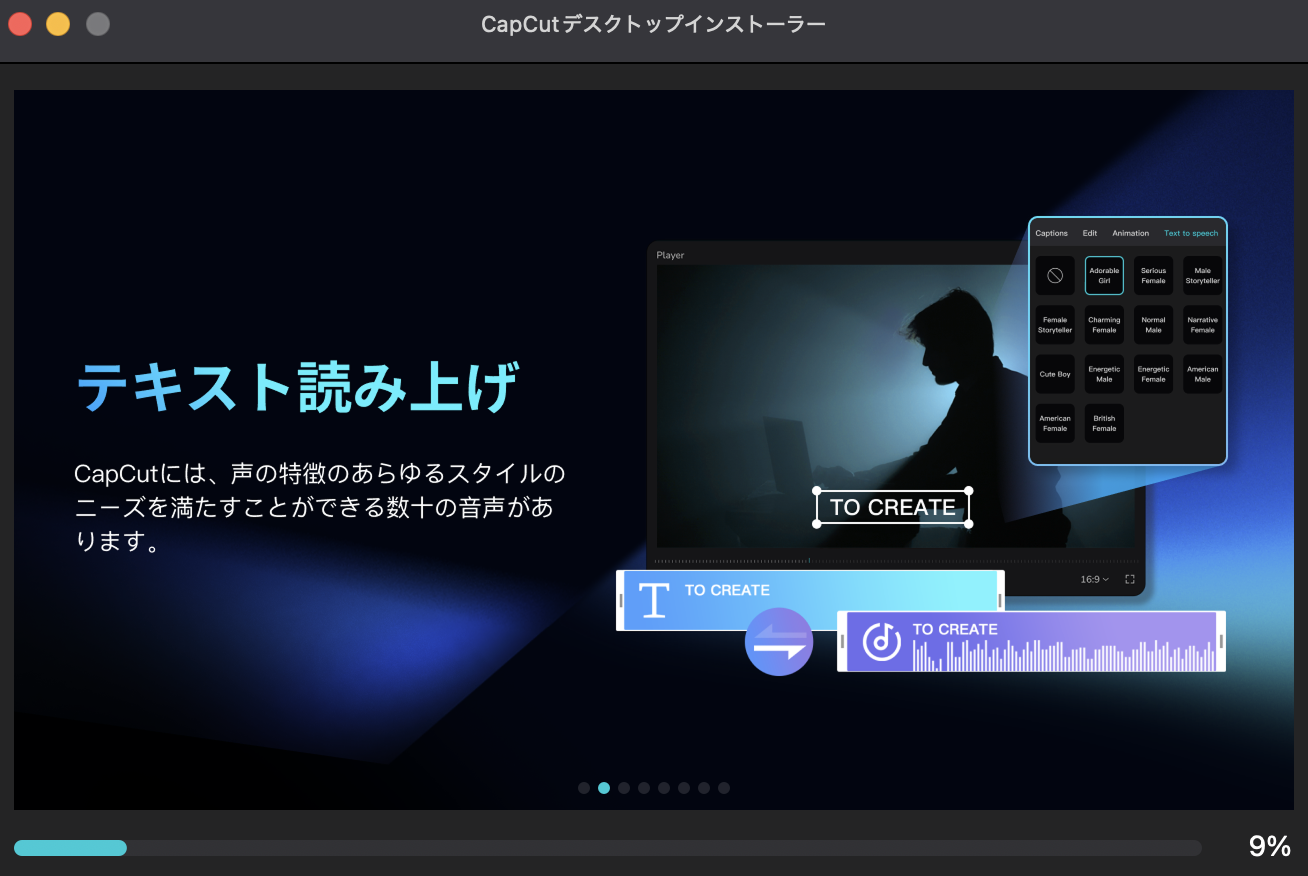Click the CapCutデスクトップインストーラー window title
Screen dimensions: 1308x876
(654, 24)
